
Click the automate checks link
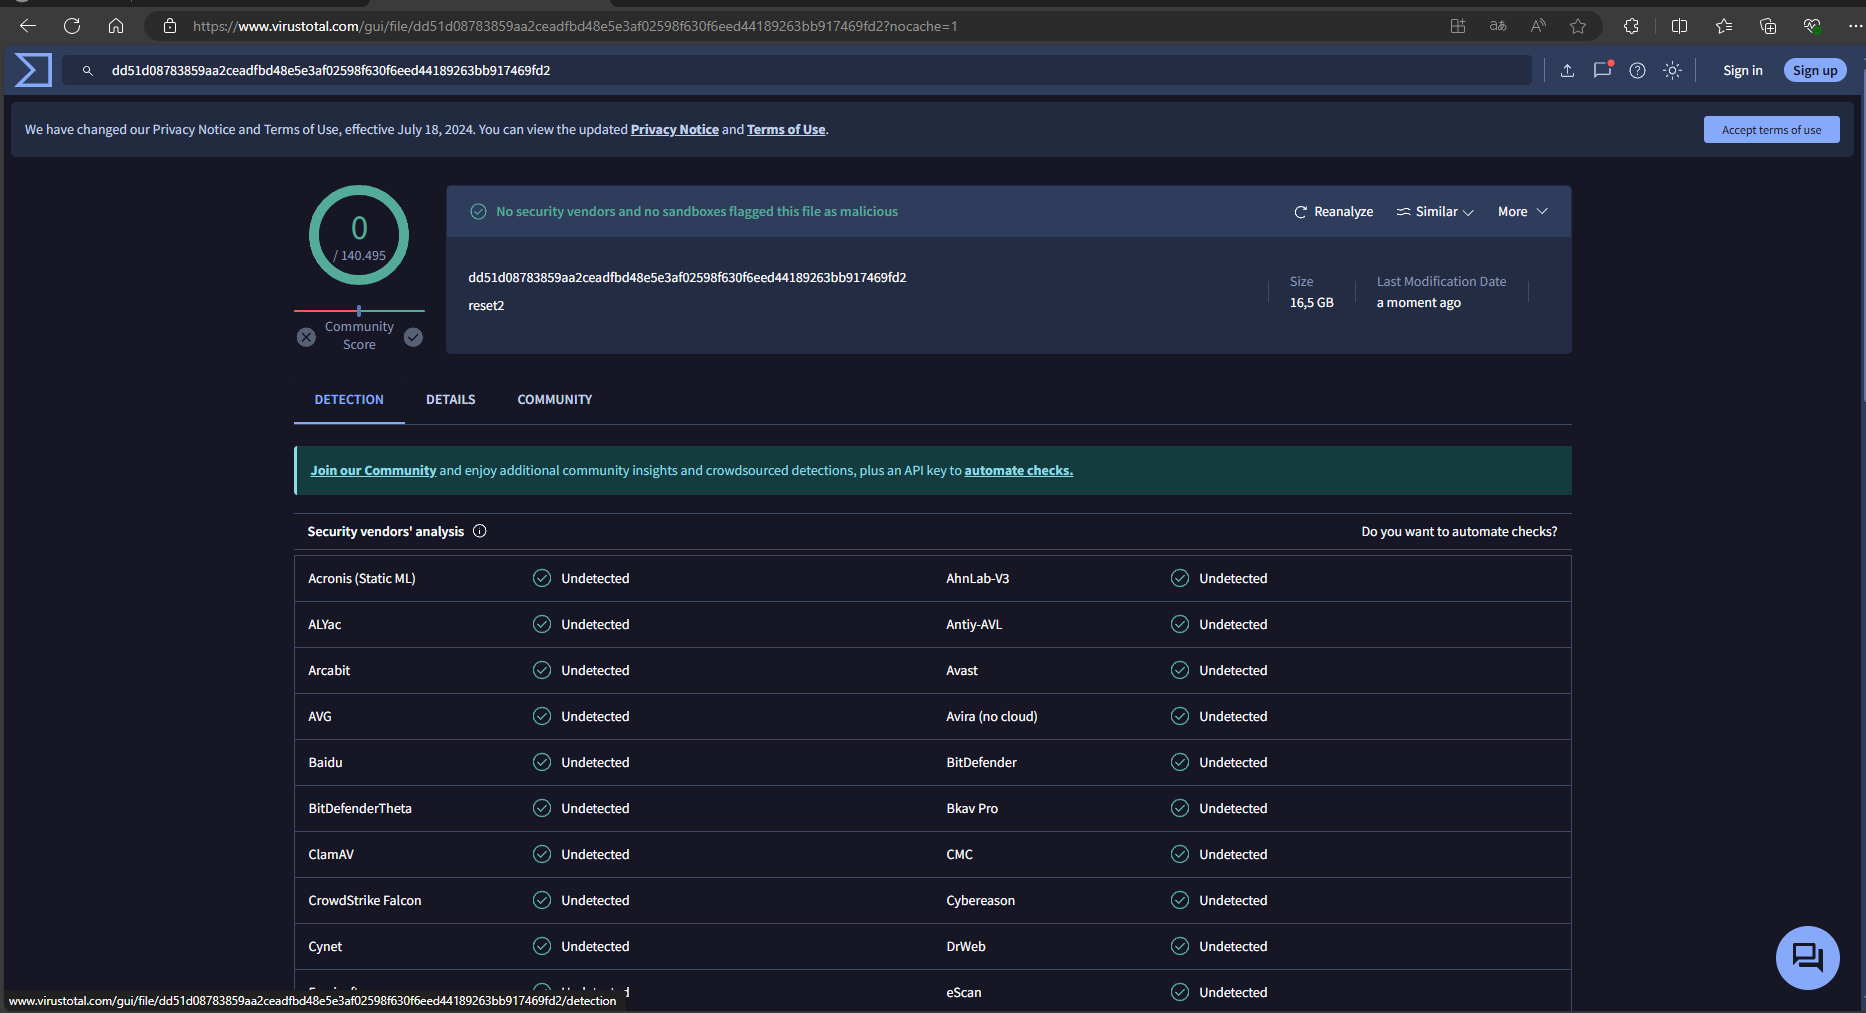pos(1018,470)
